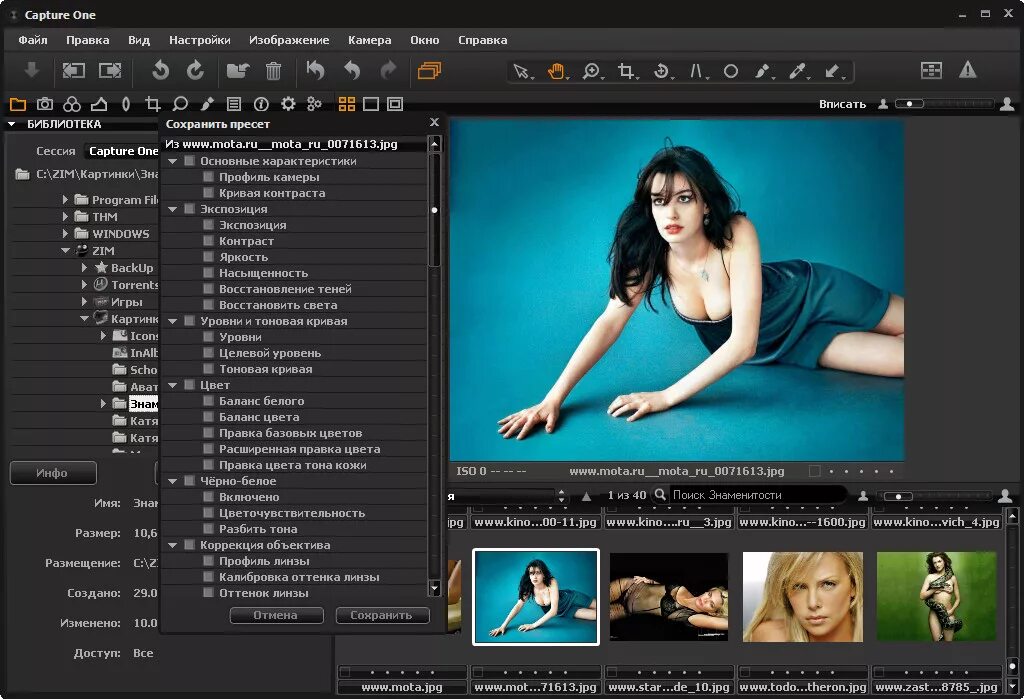Image resolution: width=1024 pixels, height=699 pixels.
Task: Click the trash delete icon
Action: pyautogui.click(x=273, y=70)
